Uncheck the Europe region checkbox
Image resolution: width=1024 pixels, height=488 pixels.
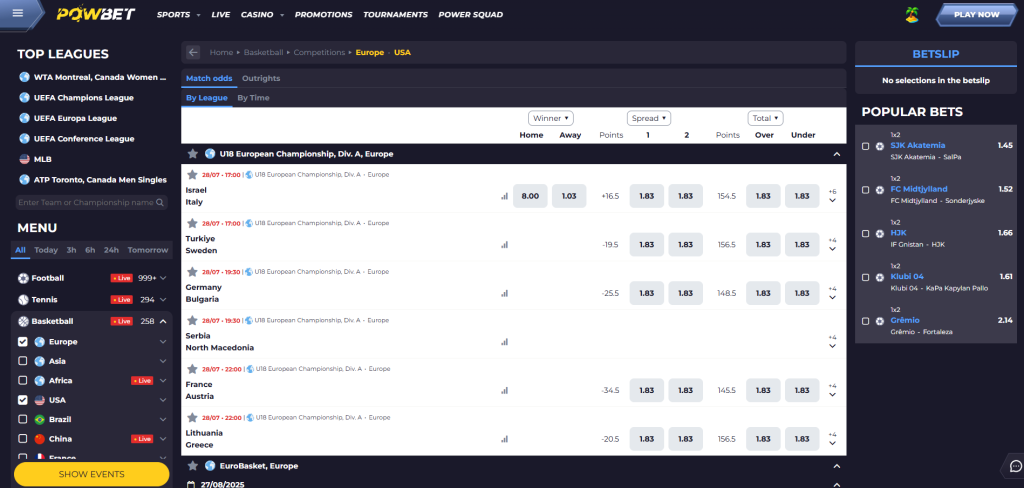[x=23, y=342]
